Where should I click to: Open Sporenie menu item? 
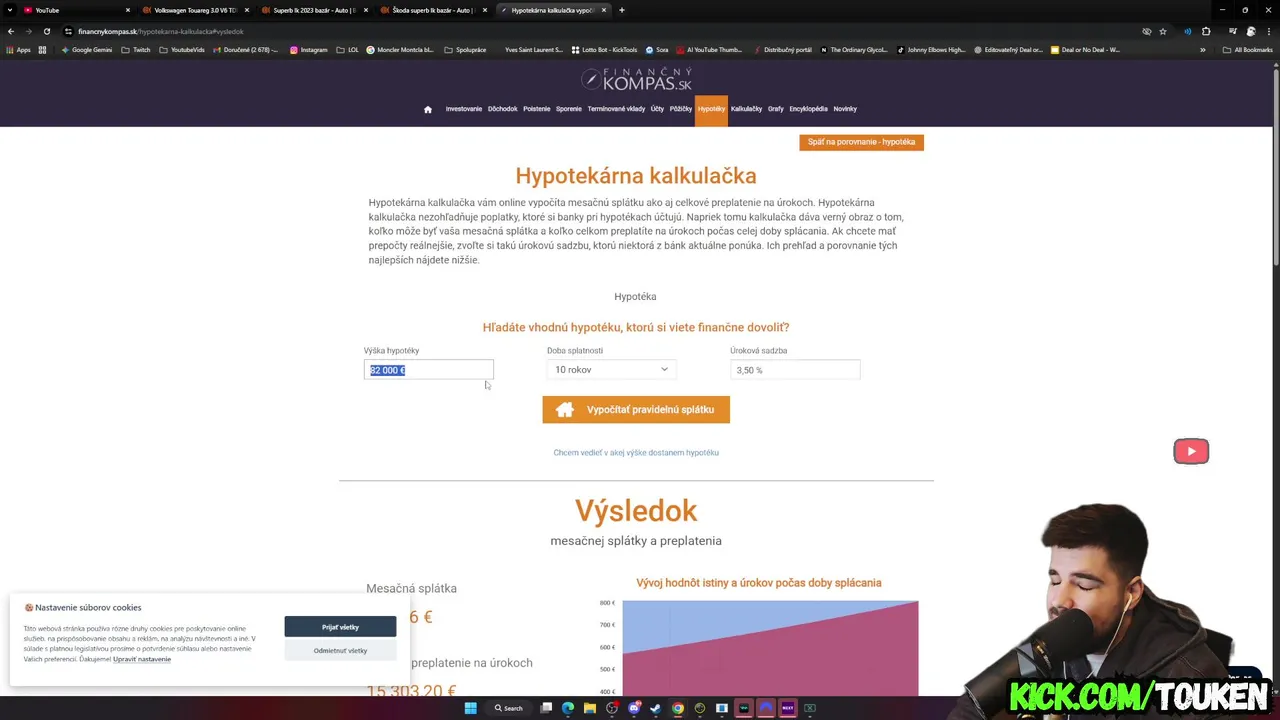point(569,109)
